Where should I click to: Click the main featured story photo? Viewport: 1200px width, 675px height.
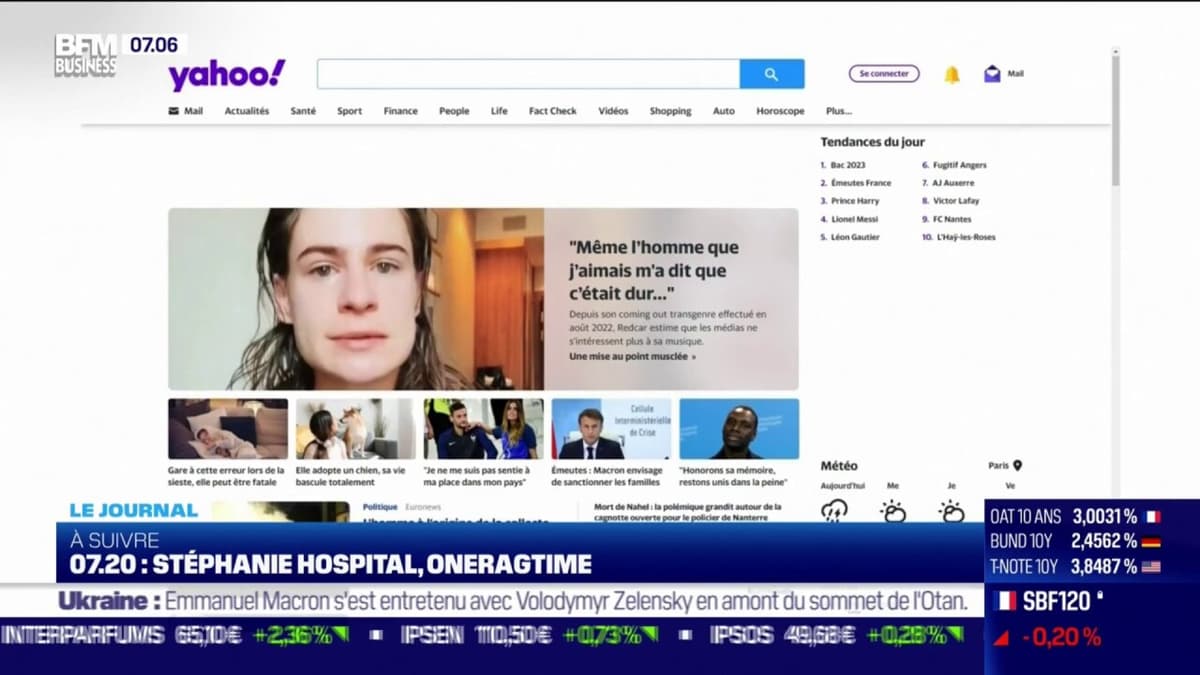356,299
